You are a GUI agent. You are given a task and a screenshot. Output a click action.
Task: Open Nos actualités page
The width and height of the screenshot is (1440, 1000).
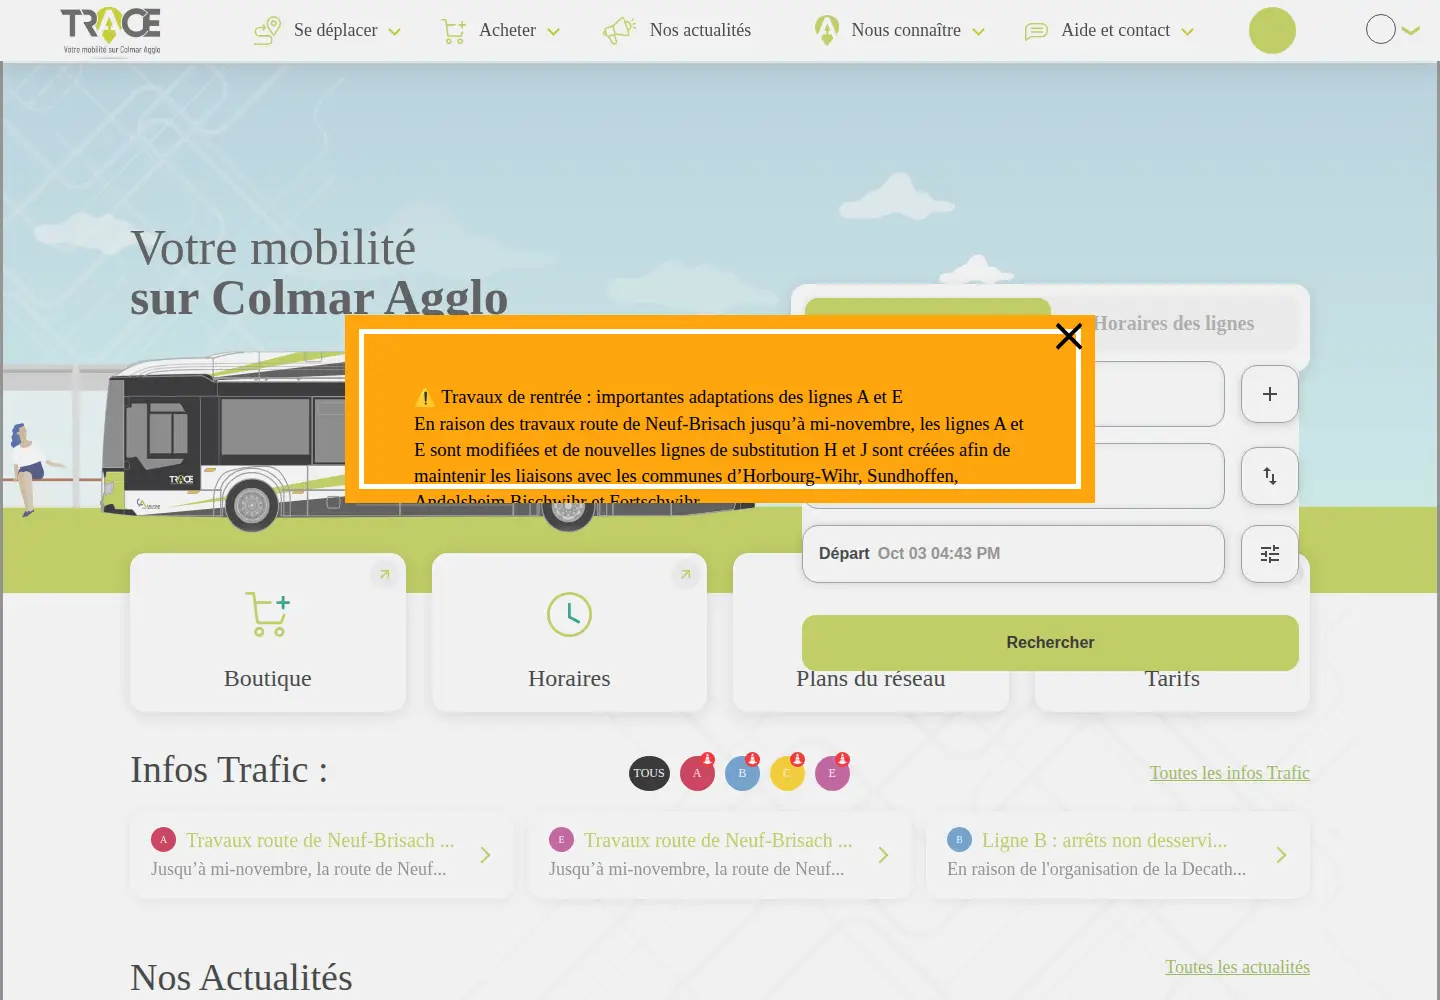coord(677,31)
